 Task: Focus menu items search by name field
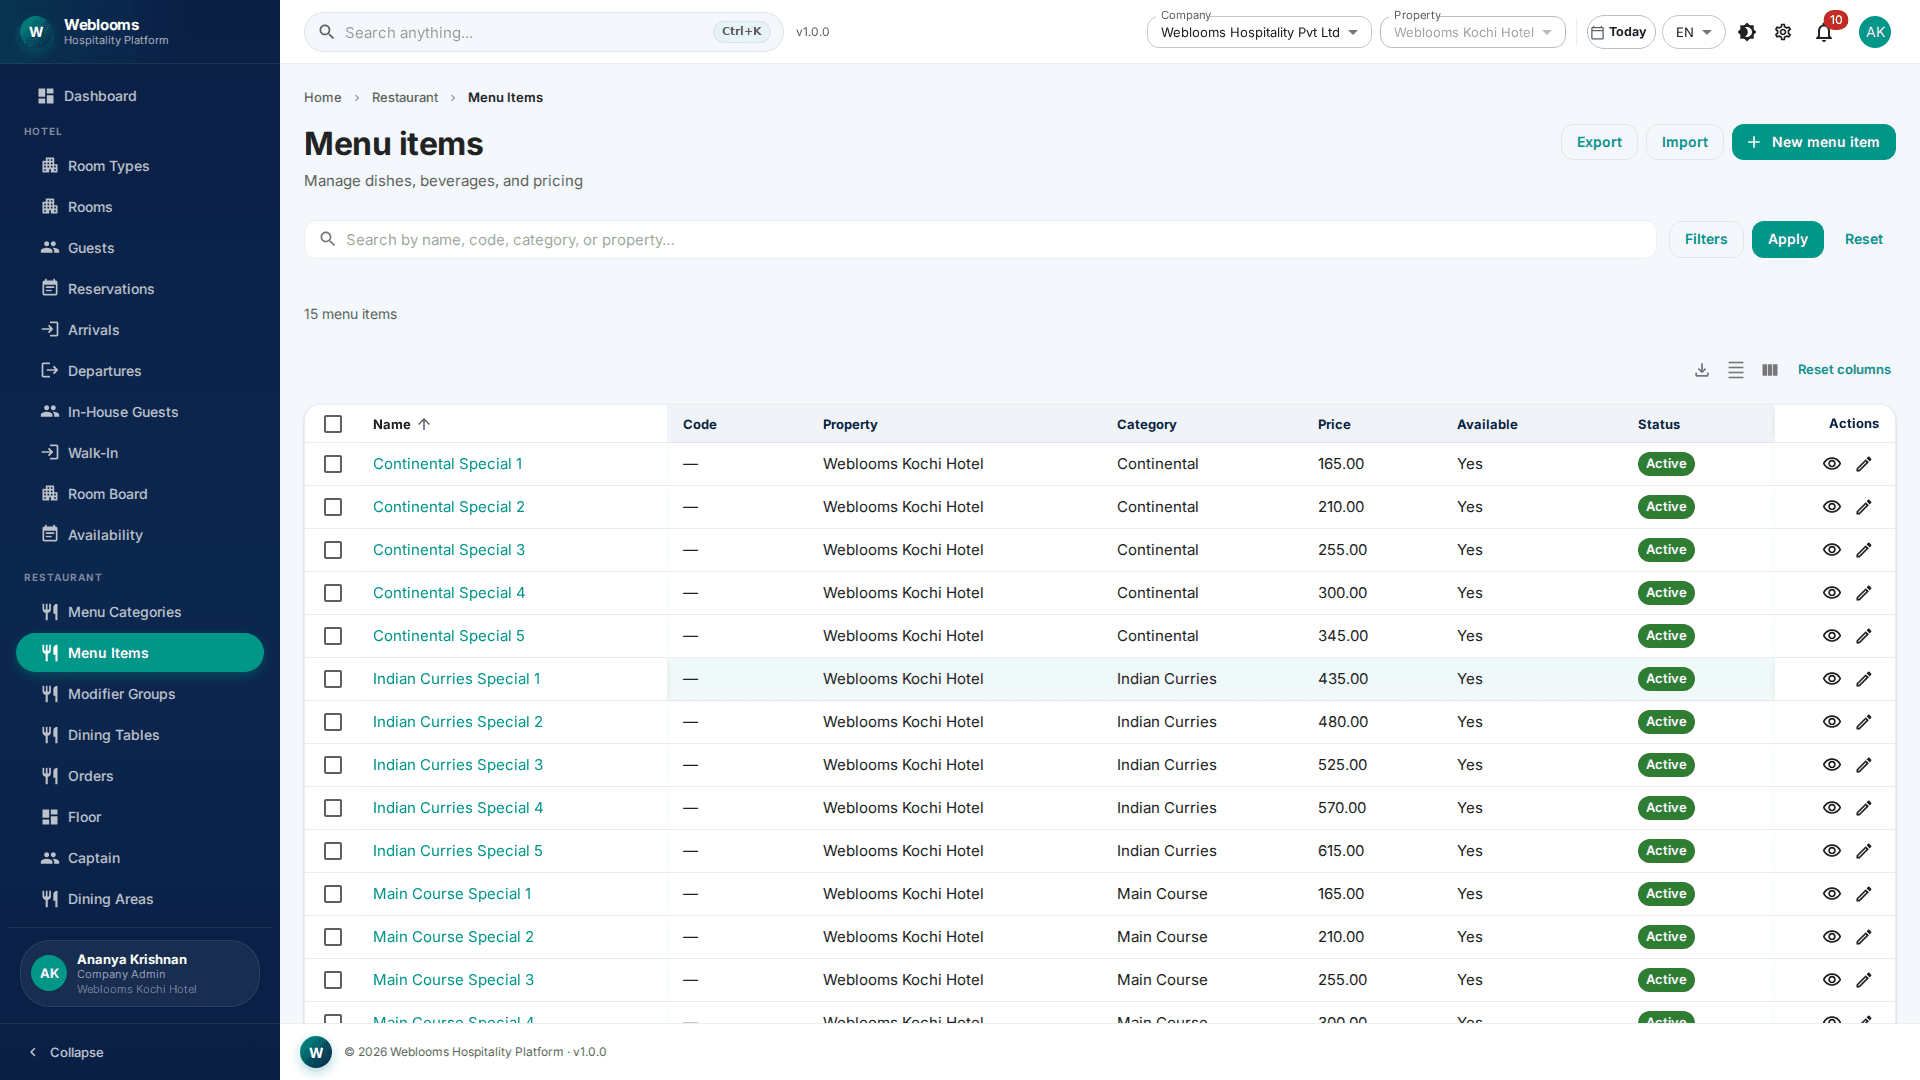980,240
